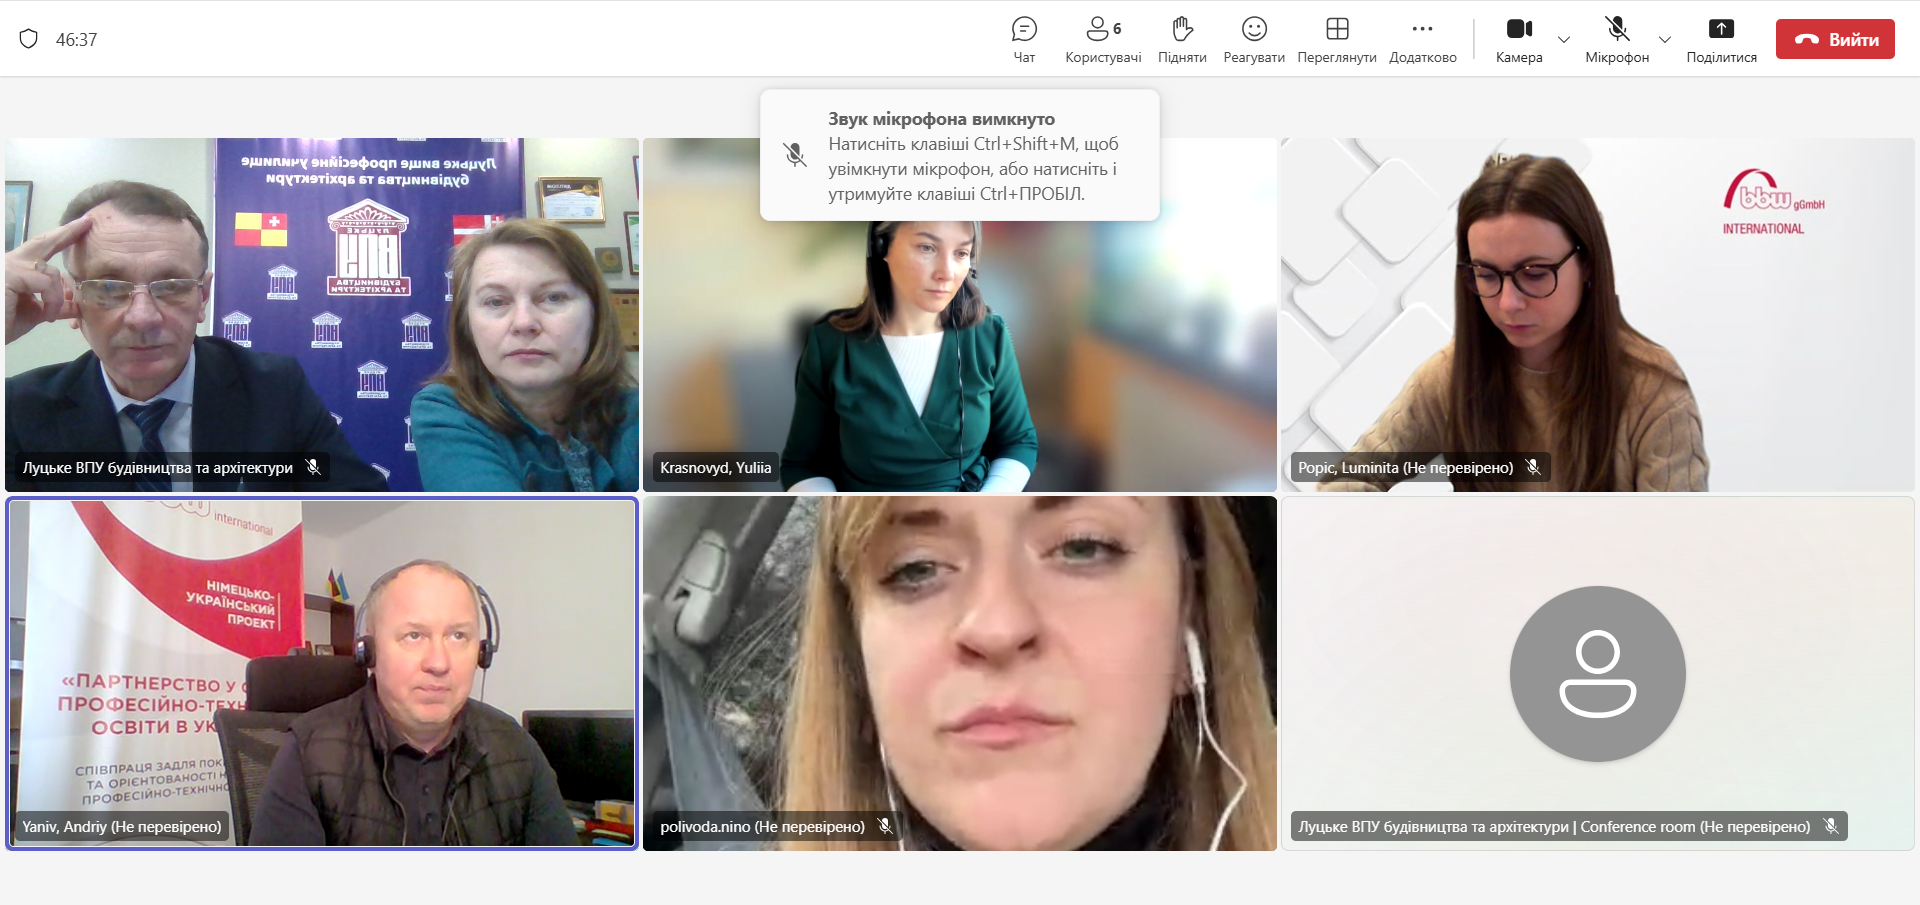
Task: Share your screen content
Action: [x=1720, y=39]
